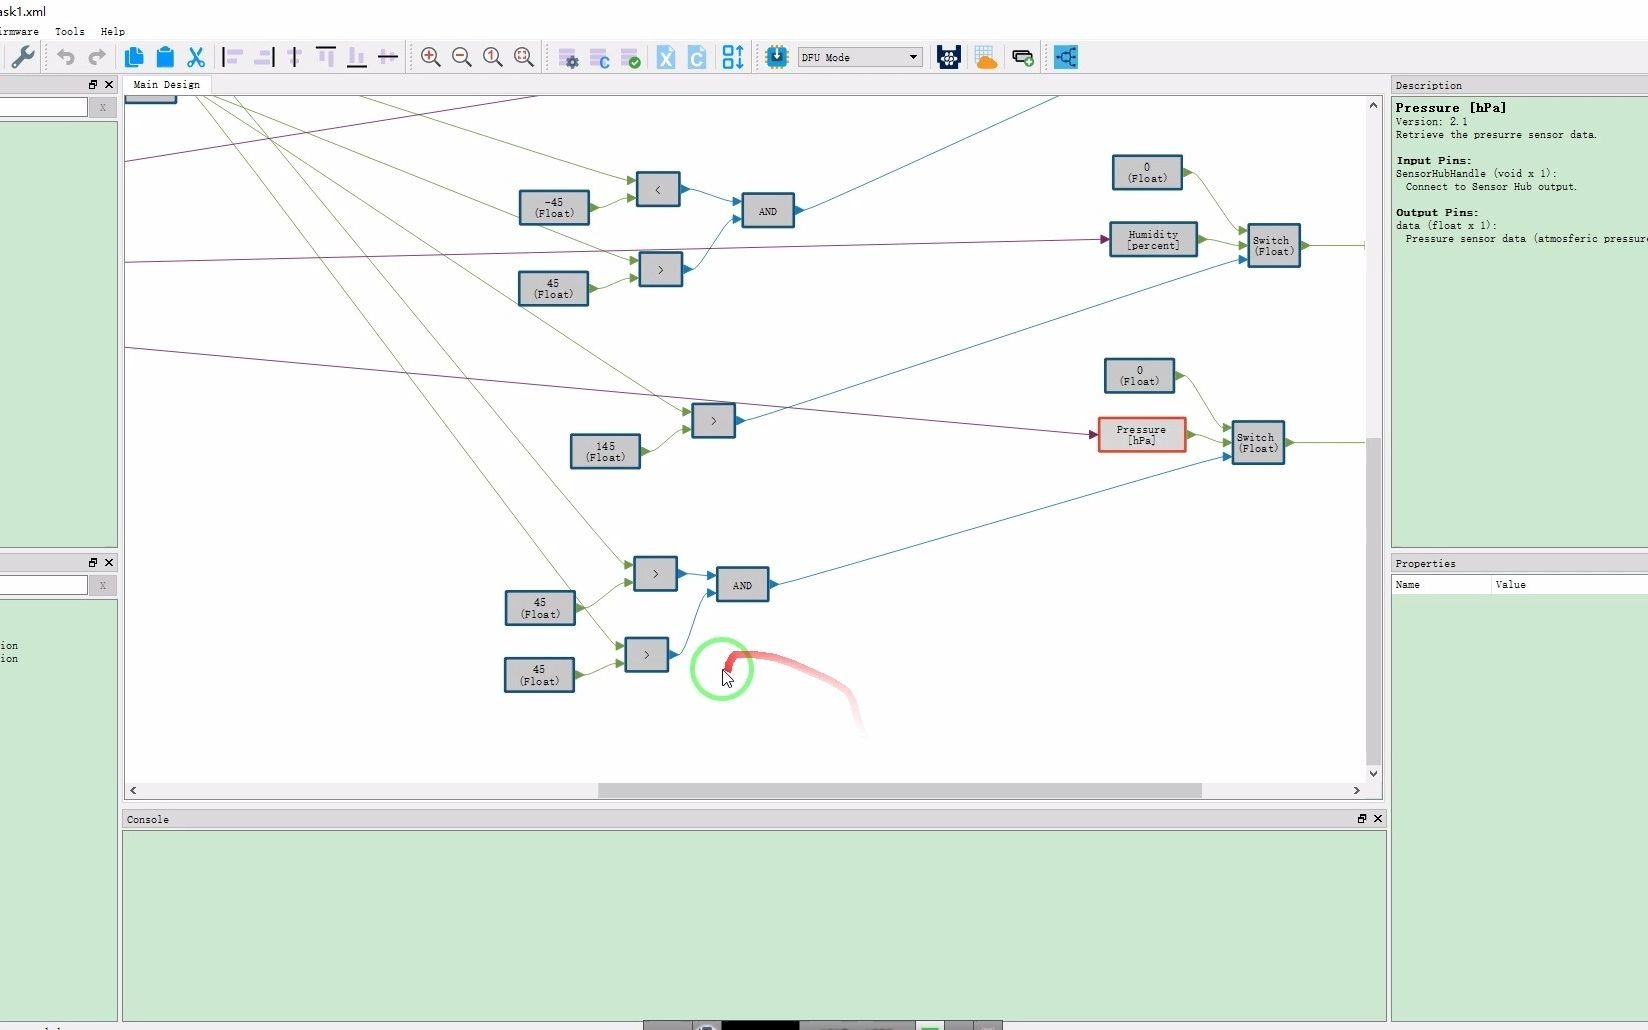Close the upper left library panel
1648x1030 pixels.
(x=109, y=85)
